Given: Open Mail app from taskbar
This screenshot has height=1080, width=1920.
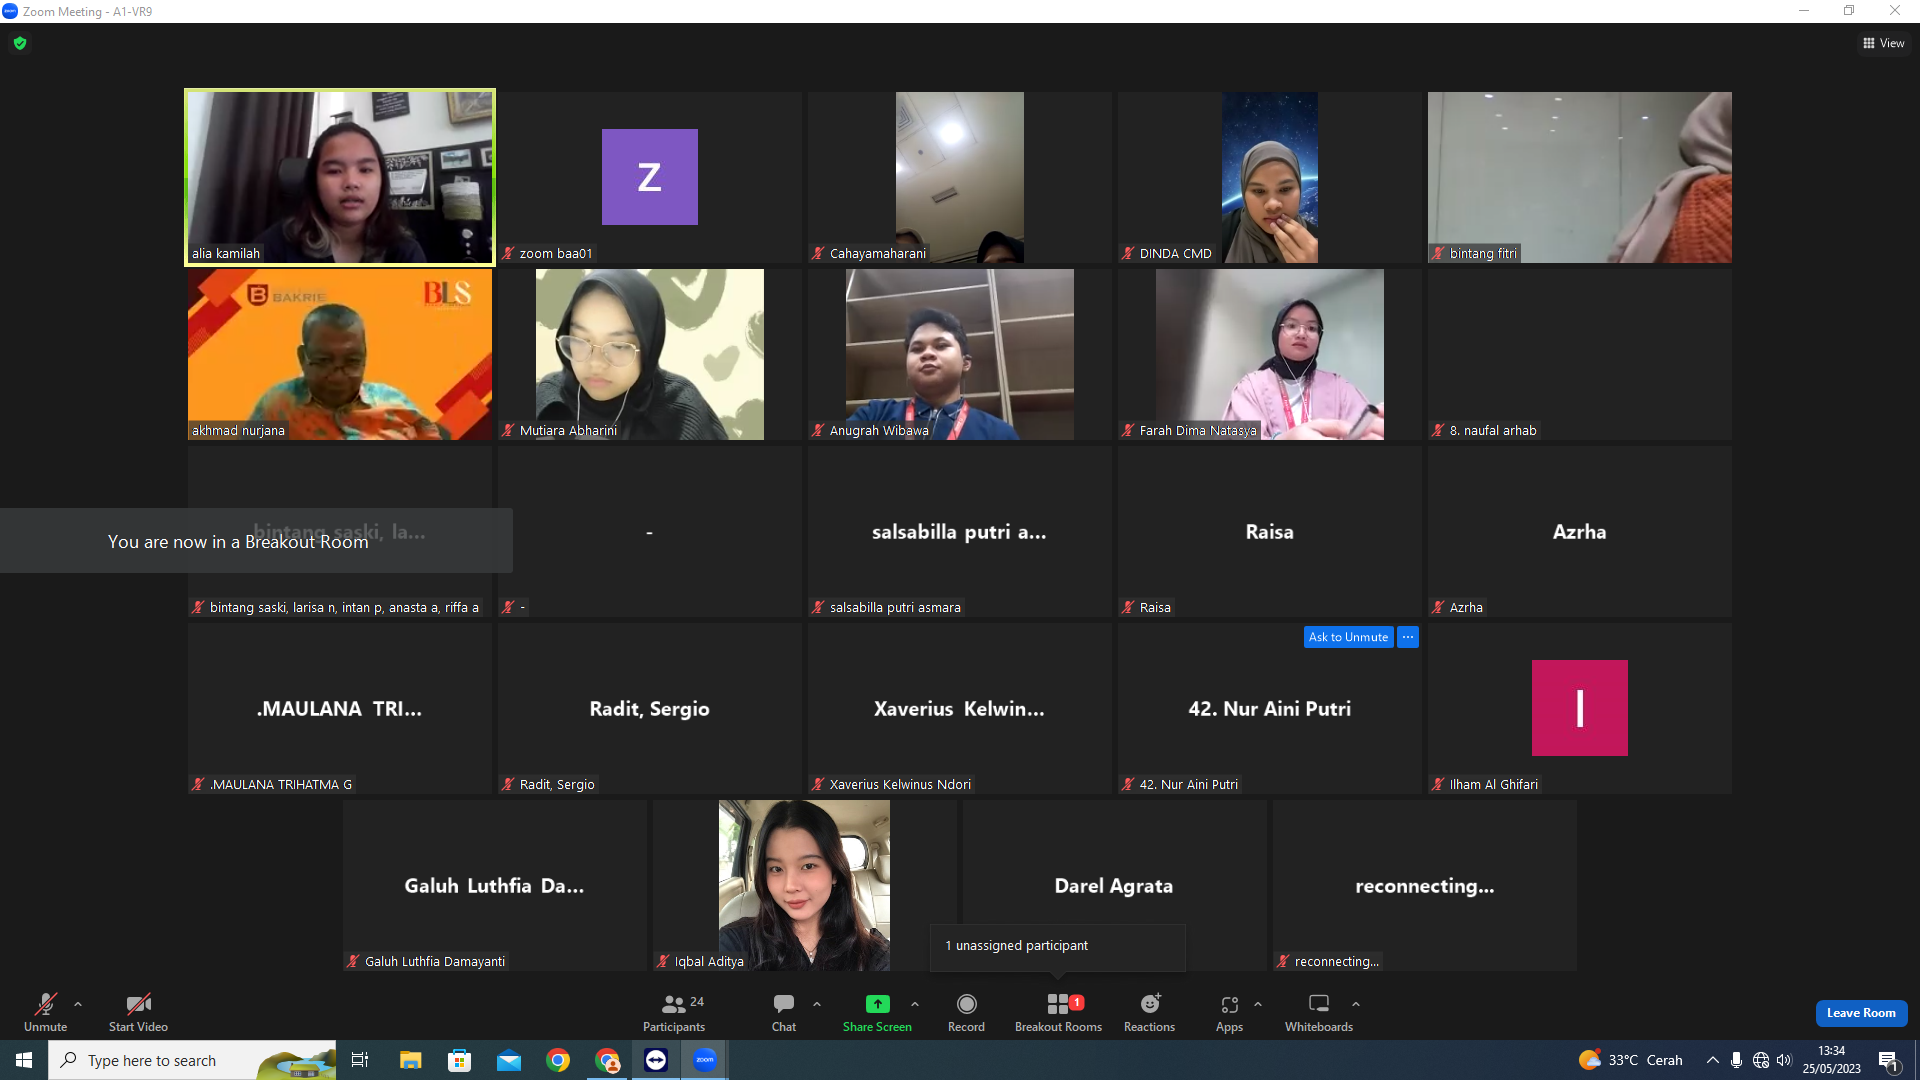Looking at the screenshot, I should coord(509,1060).
